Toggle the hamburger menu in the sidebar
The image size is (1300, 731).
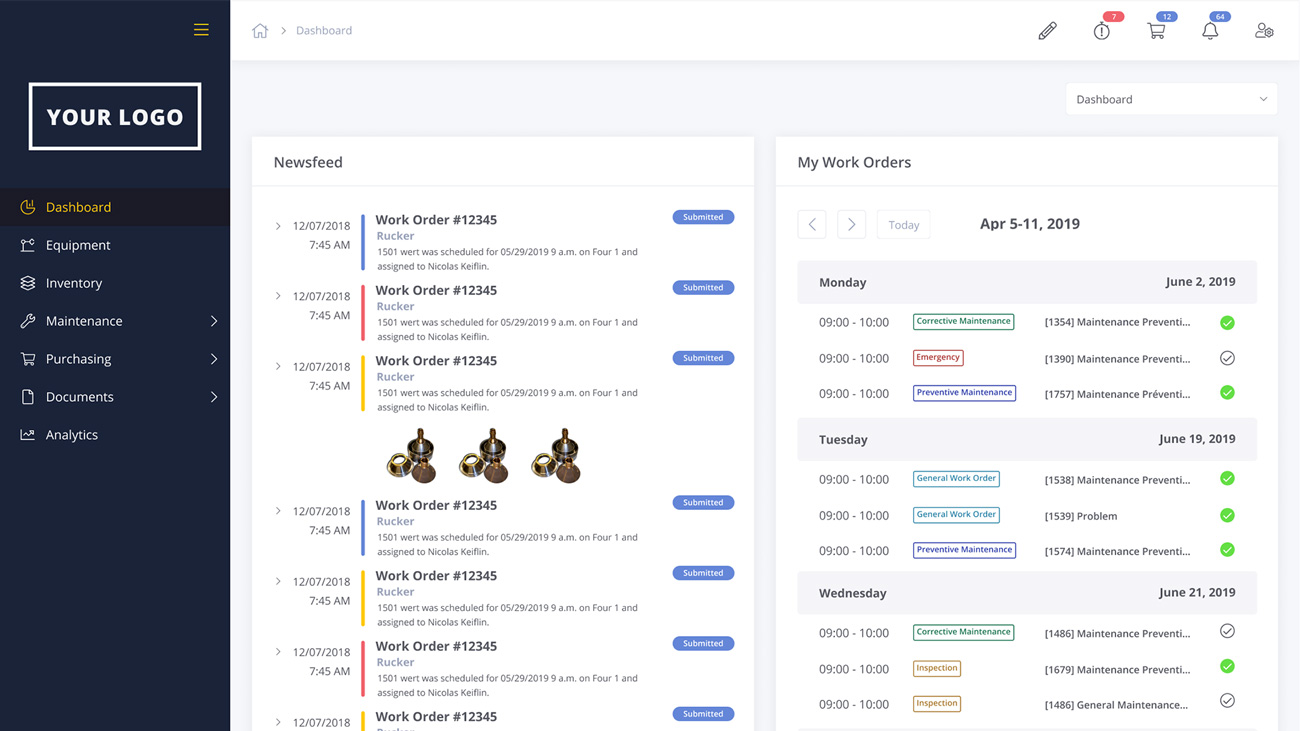tap(201, 30)
